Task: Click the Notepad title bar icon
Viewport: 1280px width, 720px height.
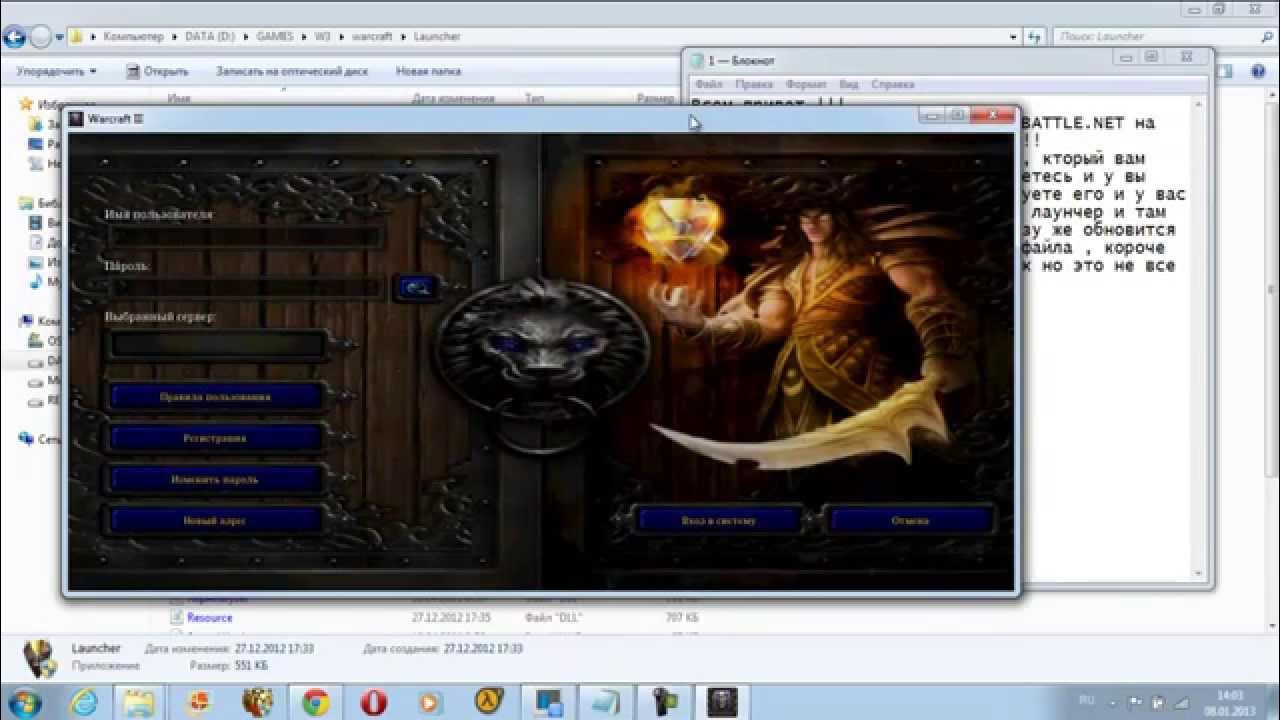Action: 697,61
